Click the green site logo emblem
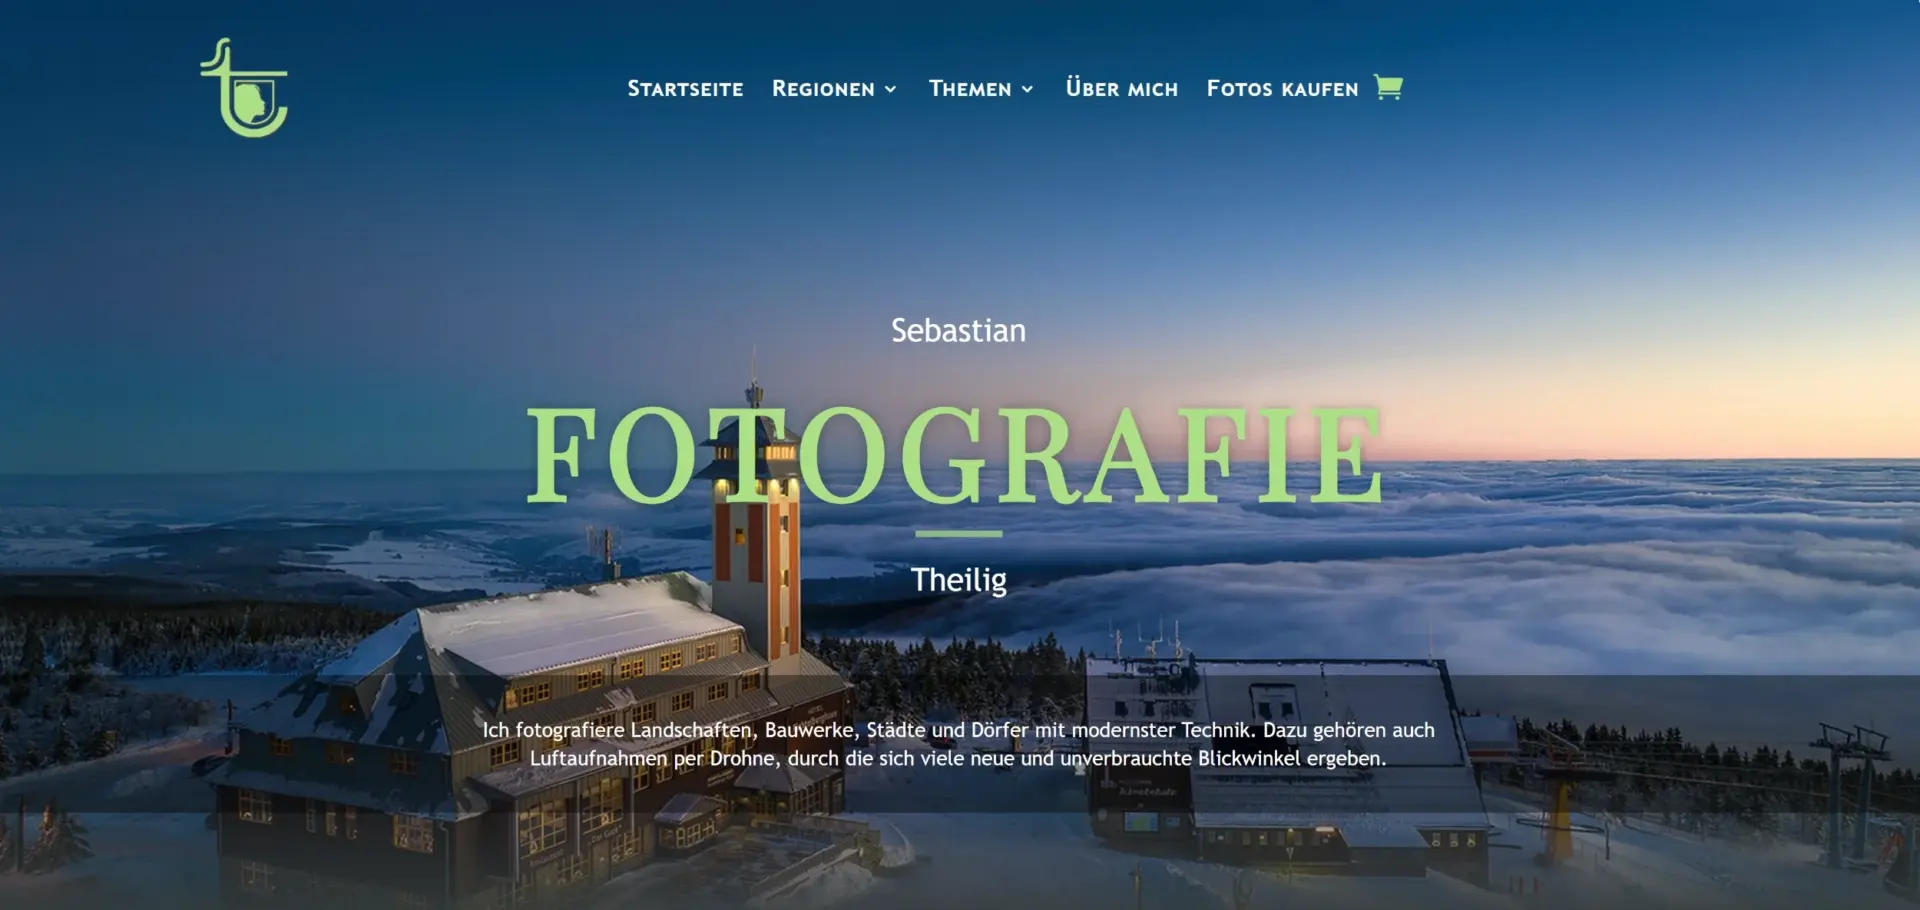The height and width of the screenshot is (910, 1920). (x=244, y=88)
